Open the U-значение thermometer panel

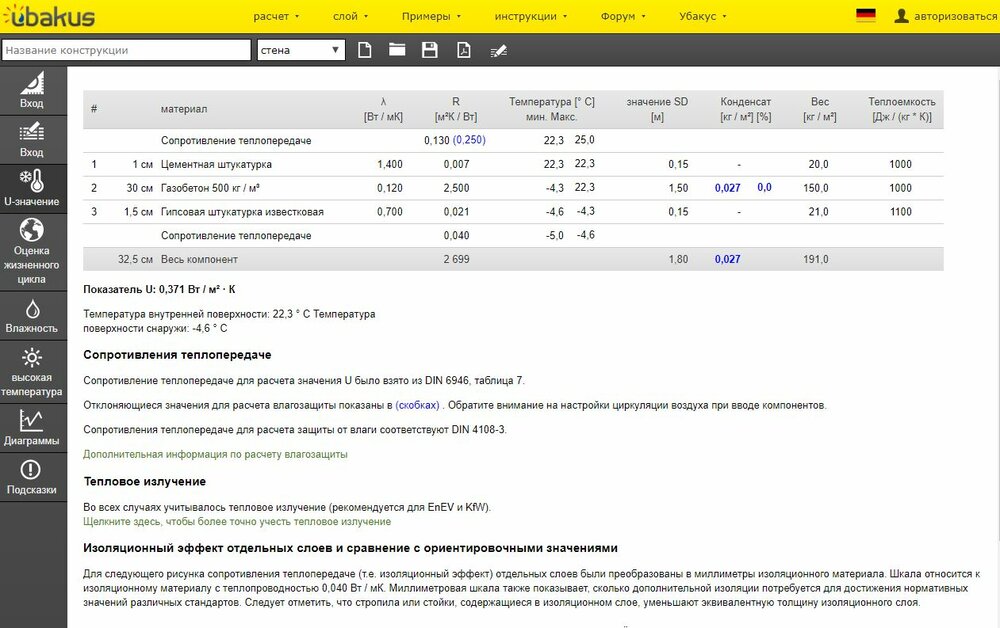(32, 189)
